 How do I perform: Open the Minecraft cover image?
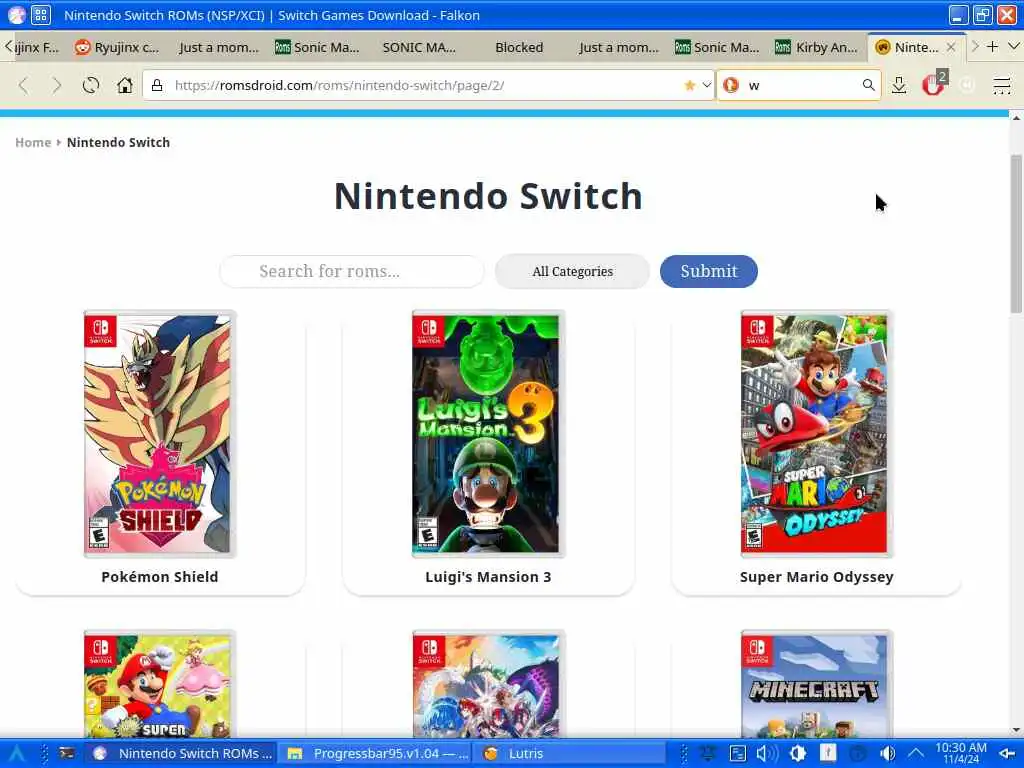click(x=816, y=685)
